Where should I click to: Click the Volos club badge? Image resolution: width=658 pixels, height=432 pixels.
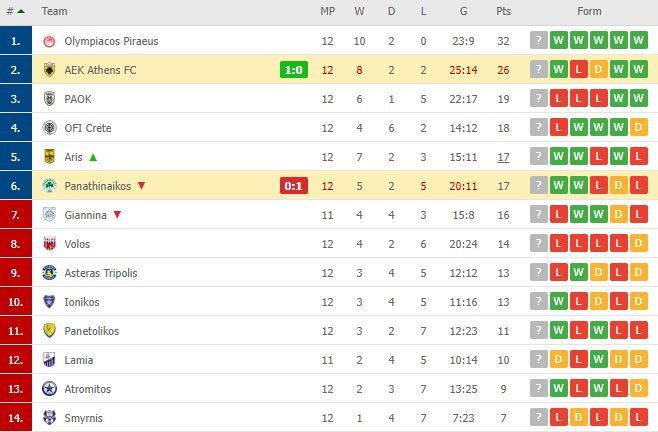point(49,244)
